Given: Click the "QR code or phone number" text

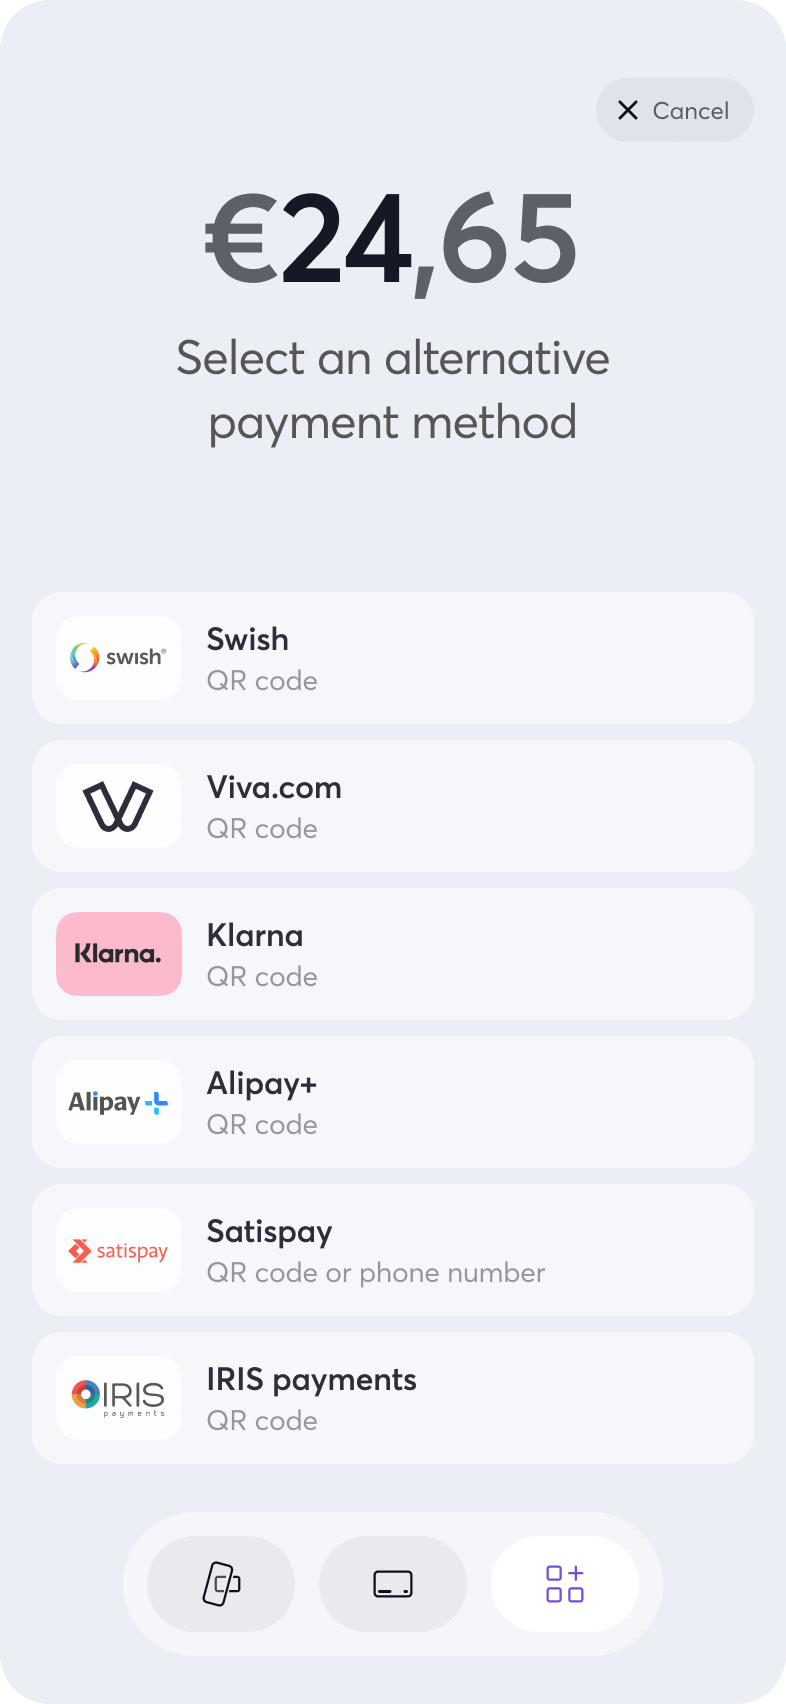Looking at the screenshot, I should [x=376, y=1273].
